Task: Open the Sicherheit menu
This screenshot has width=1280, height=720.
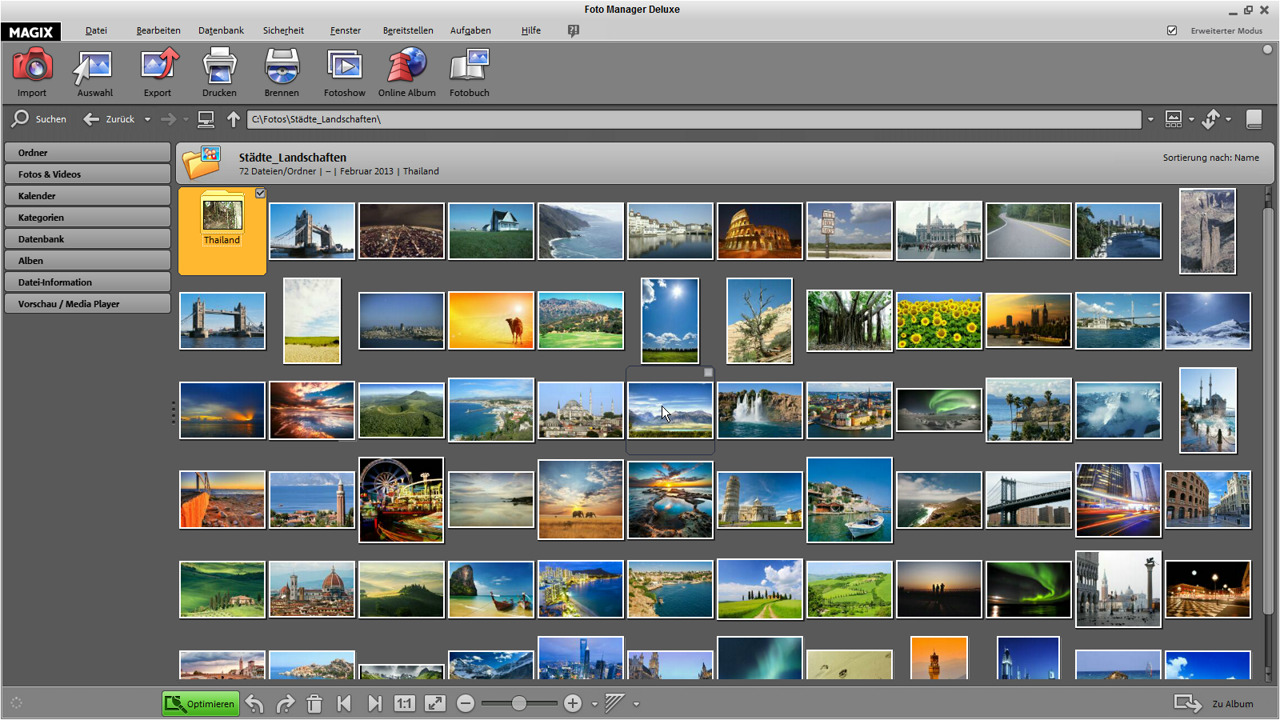Action: tap(283, 31)
